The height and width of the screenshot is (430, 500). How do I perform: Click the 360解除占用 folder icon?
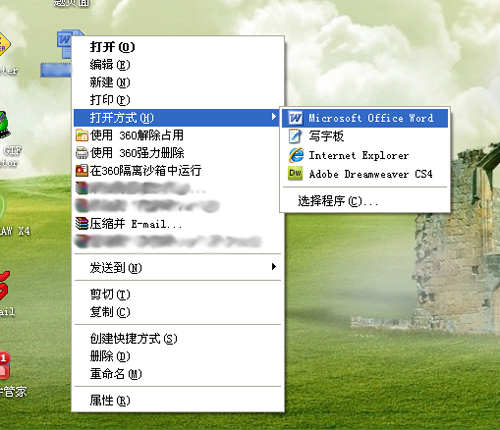[82, 135]
